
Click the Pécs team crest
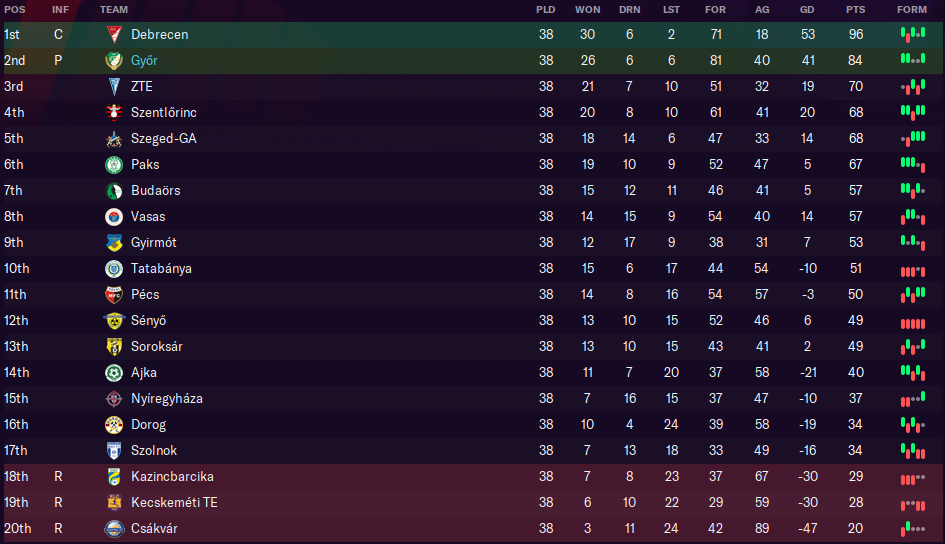pos(114,294)
